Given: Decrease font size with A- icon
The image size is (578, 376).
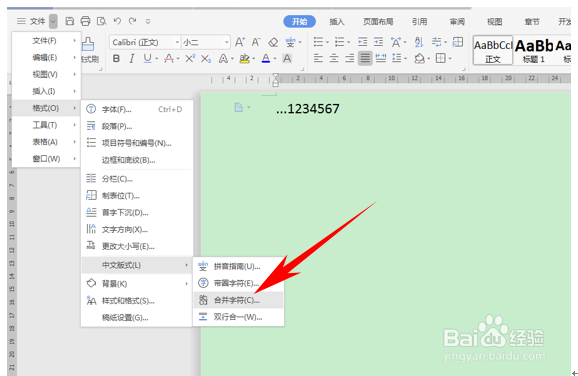Looking at the screenshot, I should [x=256, y=42].
